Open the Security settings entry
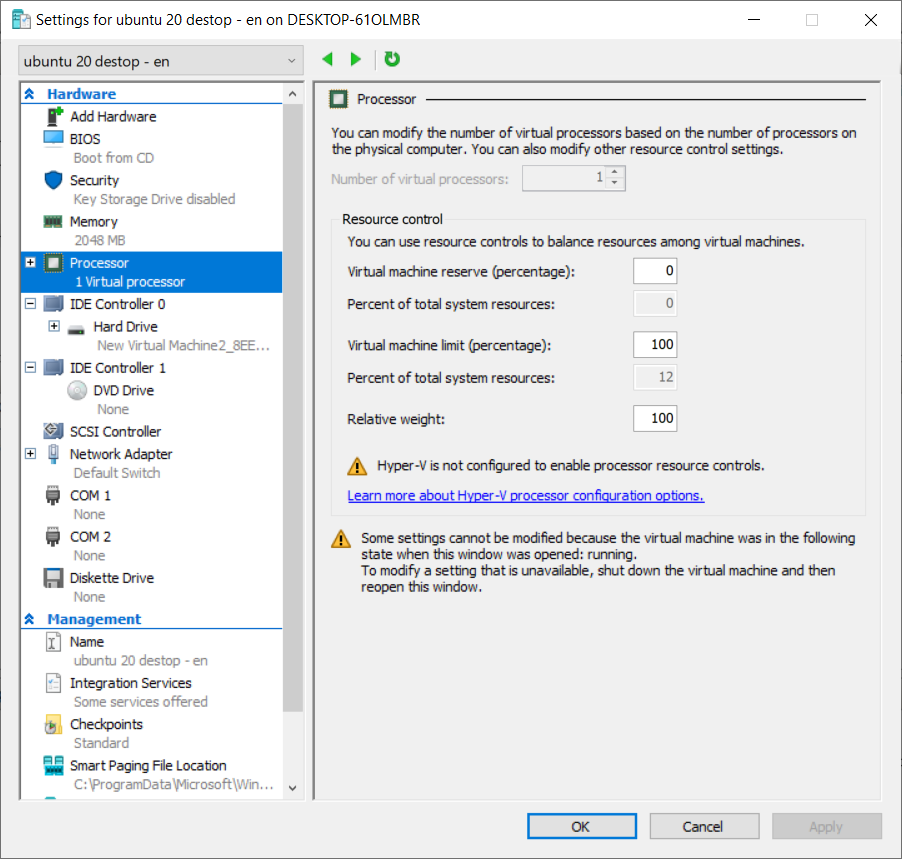Screen dimensions: 902x859 pos(94,180)
